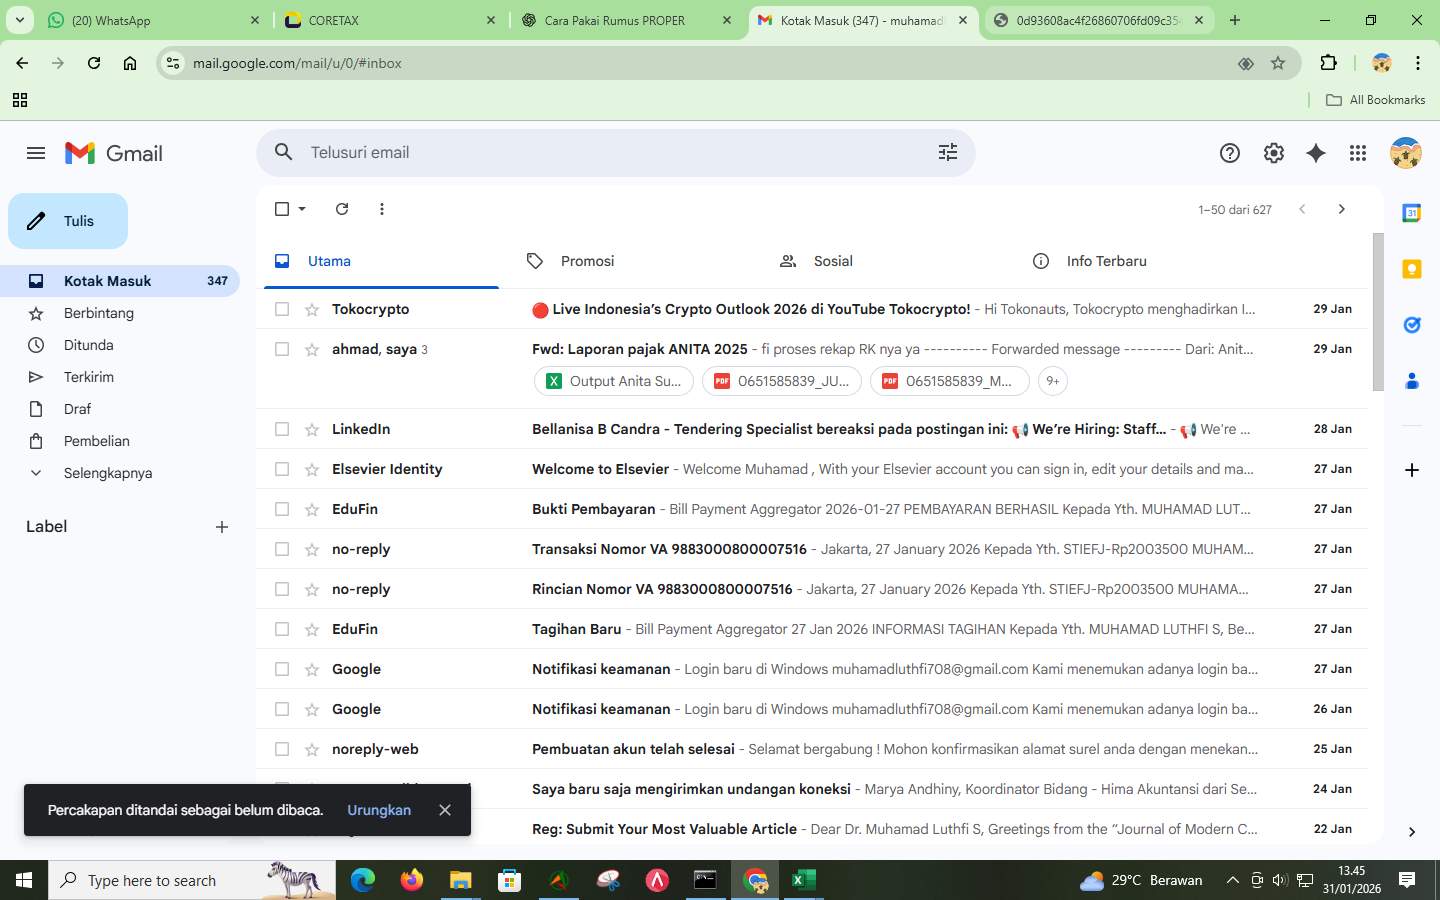The image size is (1440, 900).
Task: Open Google Keep in the side panel
Action: (x=1410, y=268)
